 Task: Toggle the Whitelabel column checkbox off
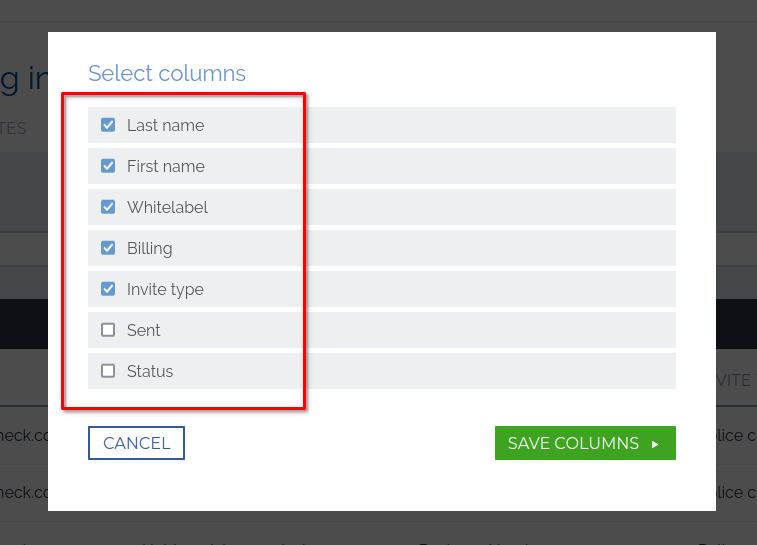108,207
